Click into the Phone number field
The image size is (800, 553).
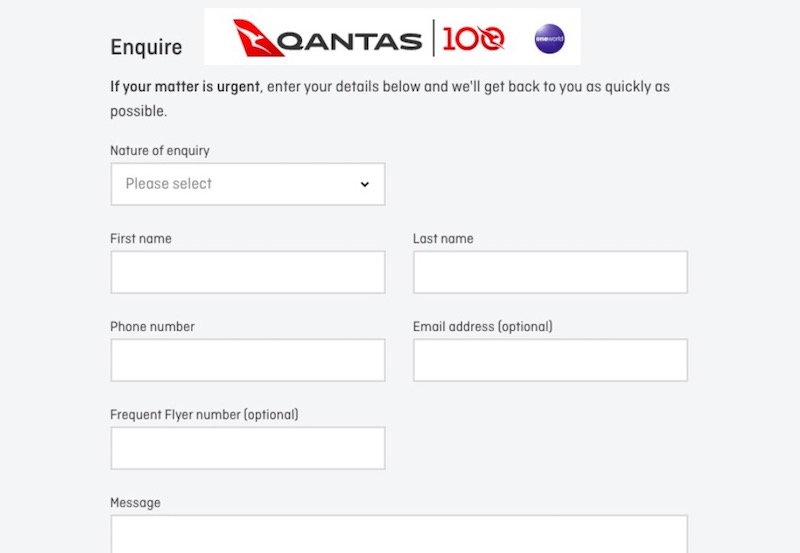pos(247,360)
